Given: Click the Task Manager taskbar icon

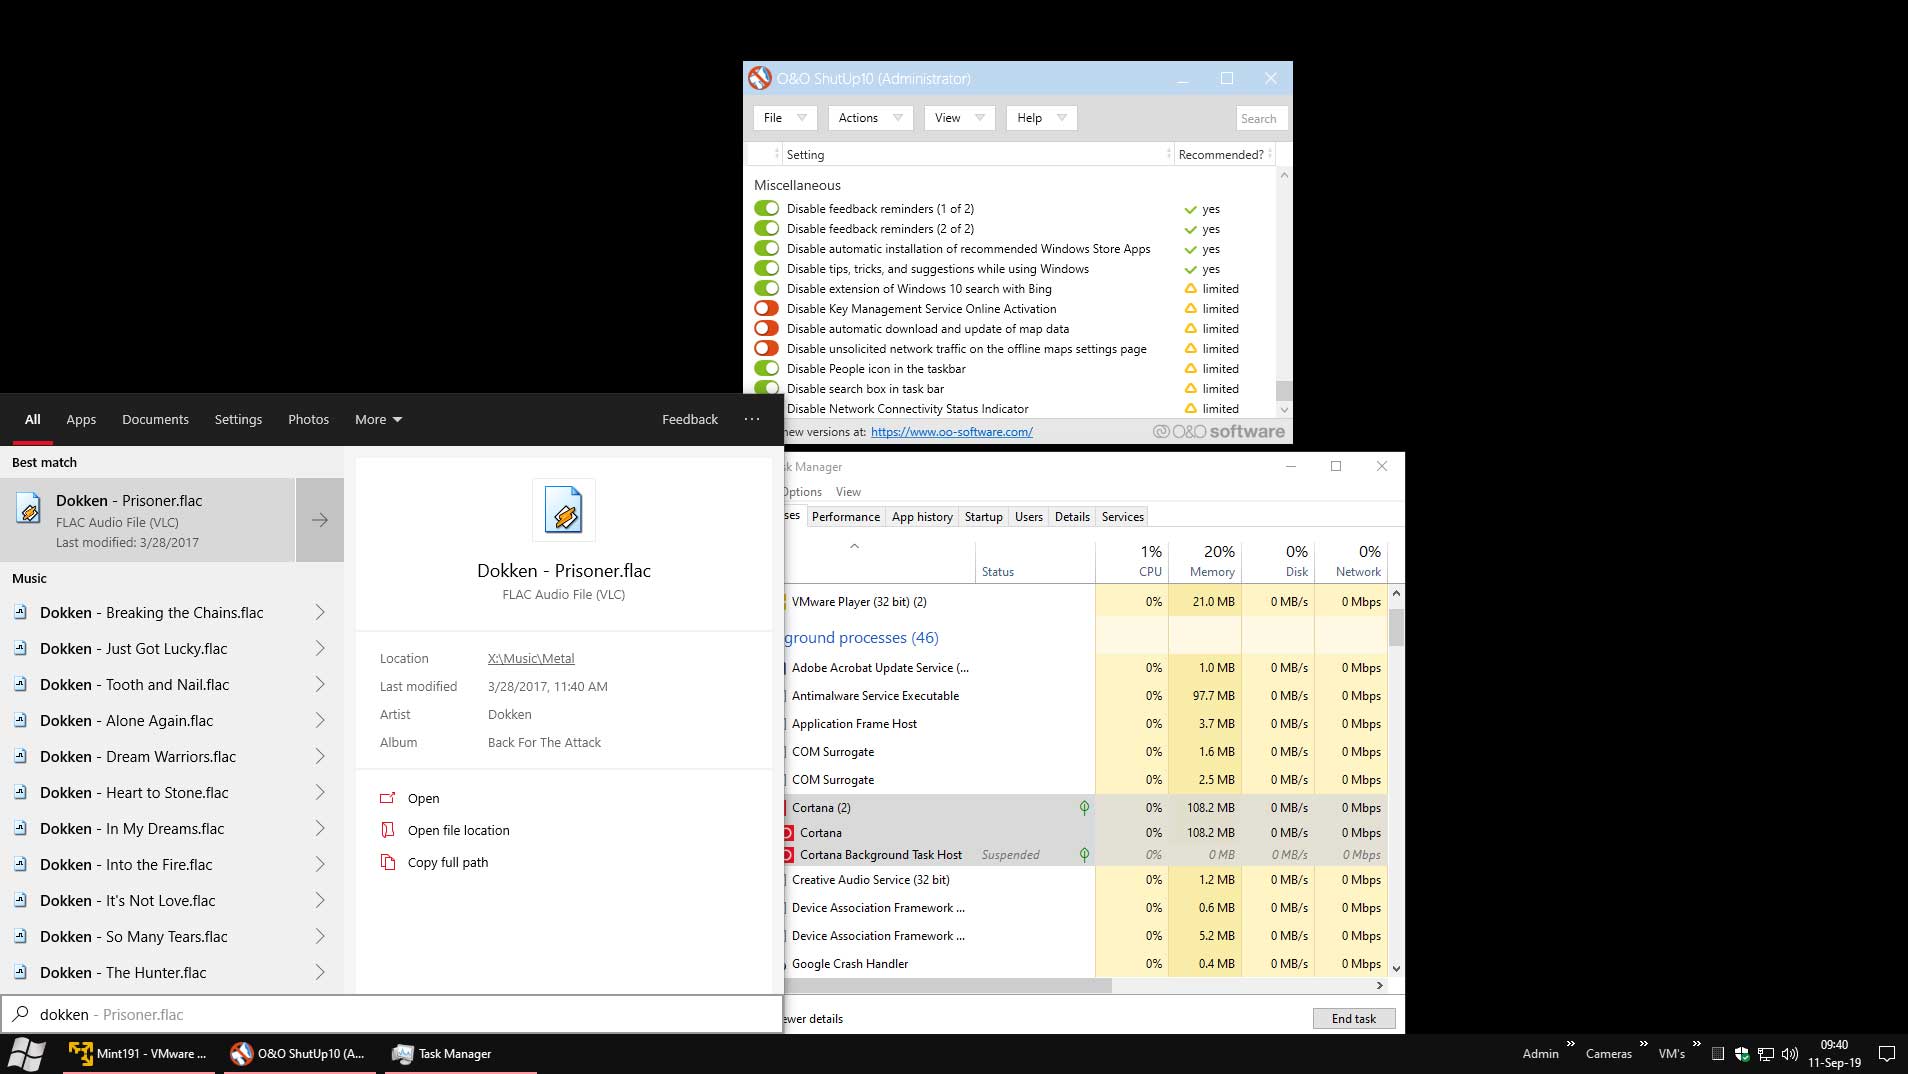Looking at the screenshot, I should click(403, 1053).
